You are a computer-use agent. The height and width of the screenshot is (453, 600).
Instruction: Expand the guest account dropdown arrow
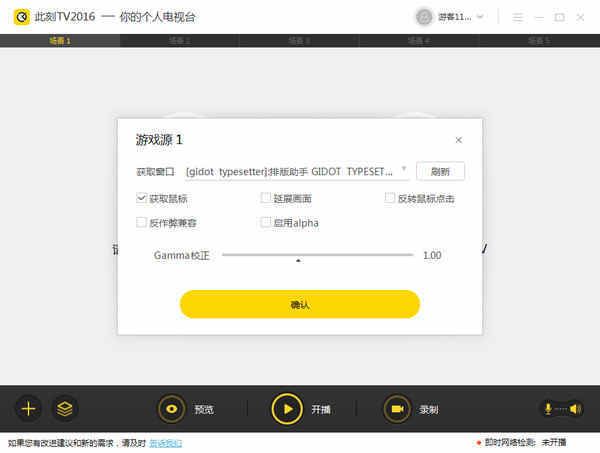[480, 17]
